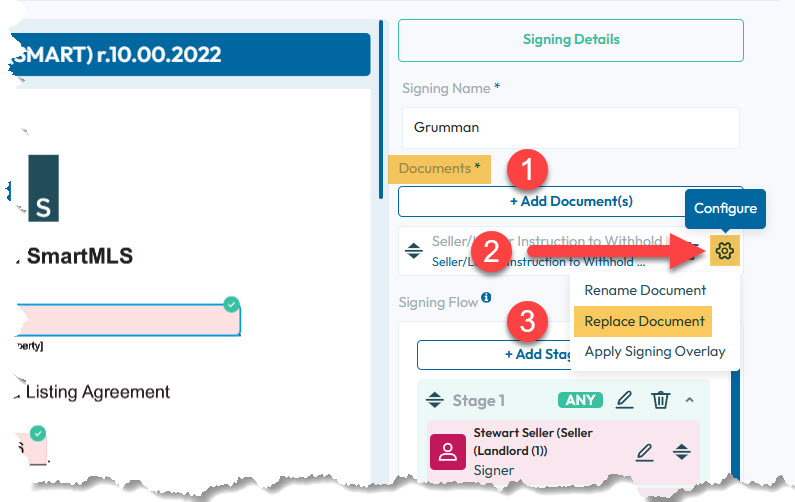The image size is (795, 502).
Task: Edit Stage 1 with the pencil icon
Action: pos(625,400)
